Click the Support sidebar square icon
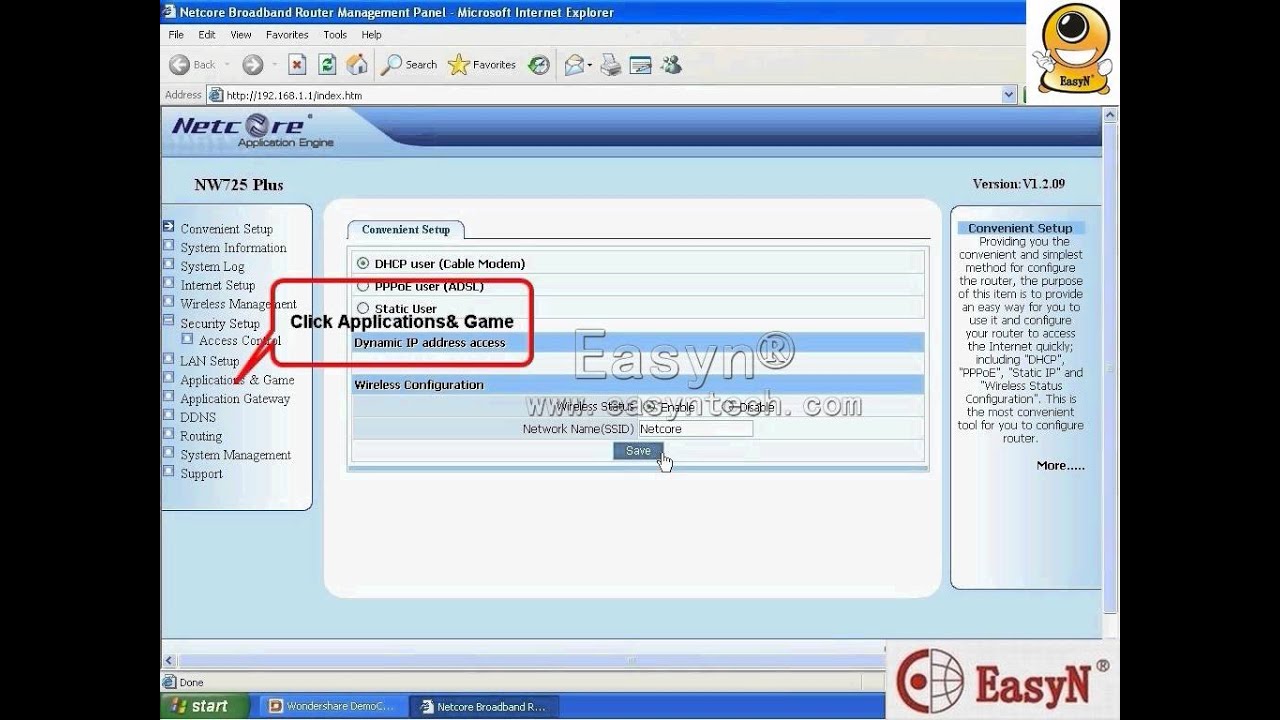 tap(169, 472)
